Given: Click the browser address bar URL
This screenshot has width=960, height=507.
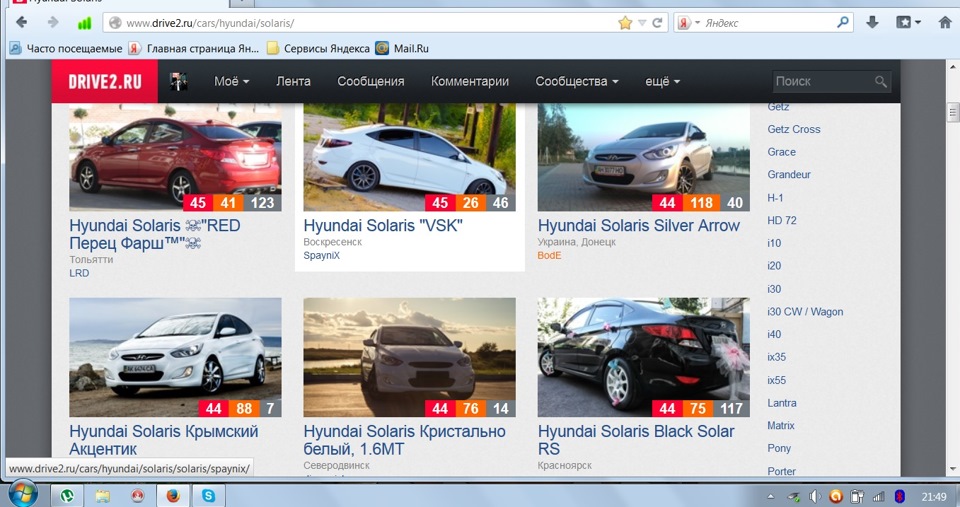Looking at the screenshot, I should click(x=210, y=23).
